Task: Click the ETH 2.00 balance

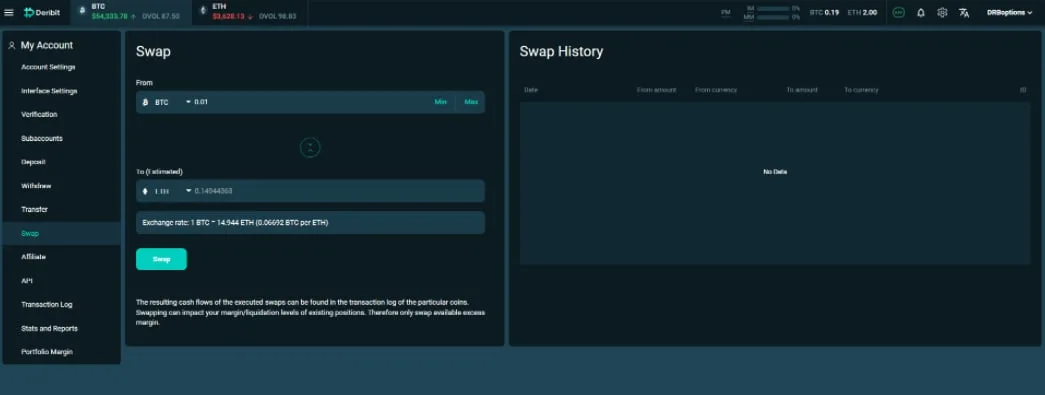Action: [862, 12]
